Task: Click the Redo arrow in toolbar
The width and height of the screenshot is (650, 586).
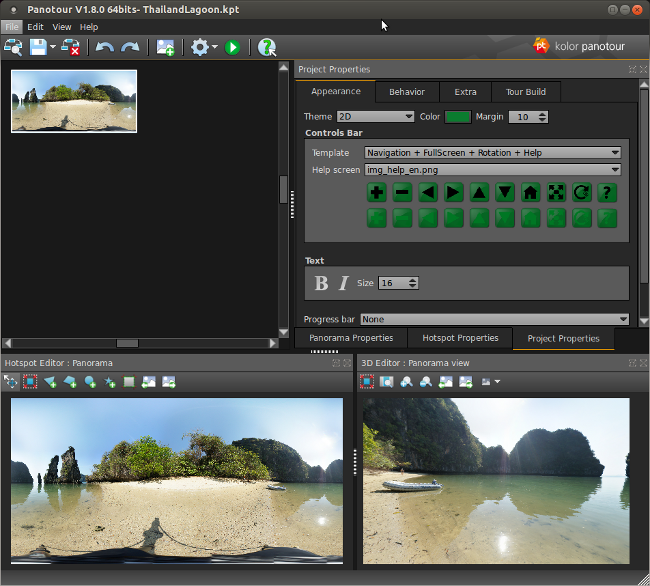Action: click(129, 47)
